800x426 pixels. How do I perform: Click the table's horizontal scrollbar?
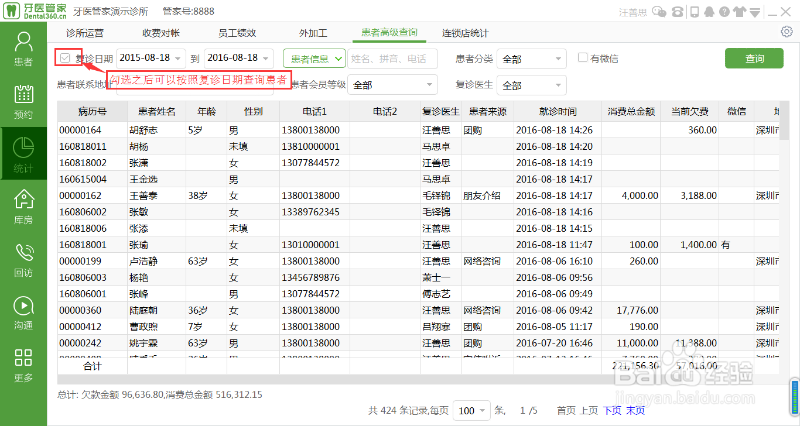418,380
